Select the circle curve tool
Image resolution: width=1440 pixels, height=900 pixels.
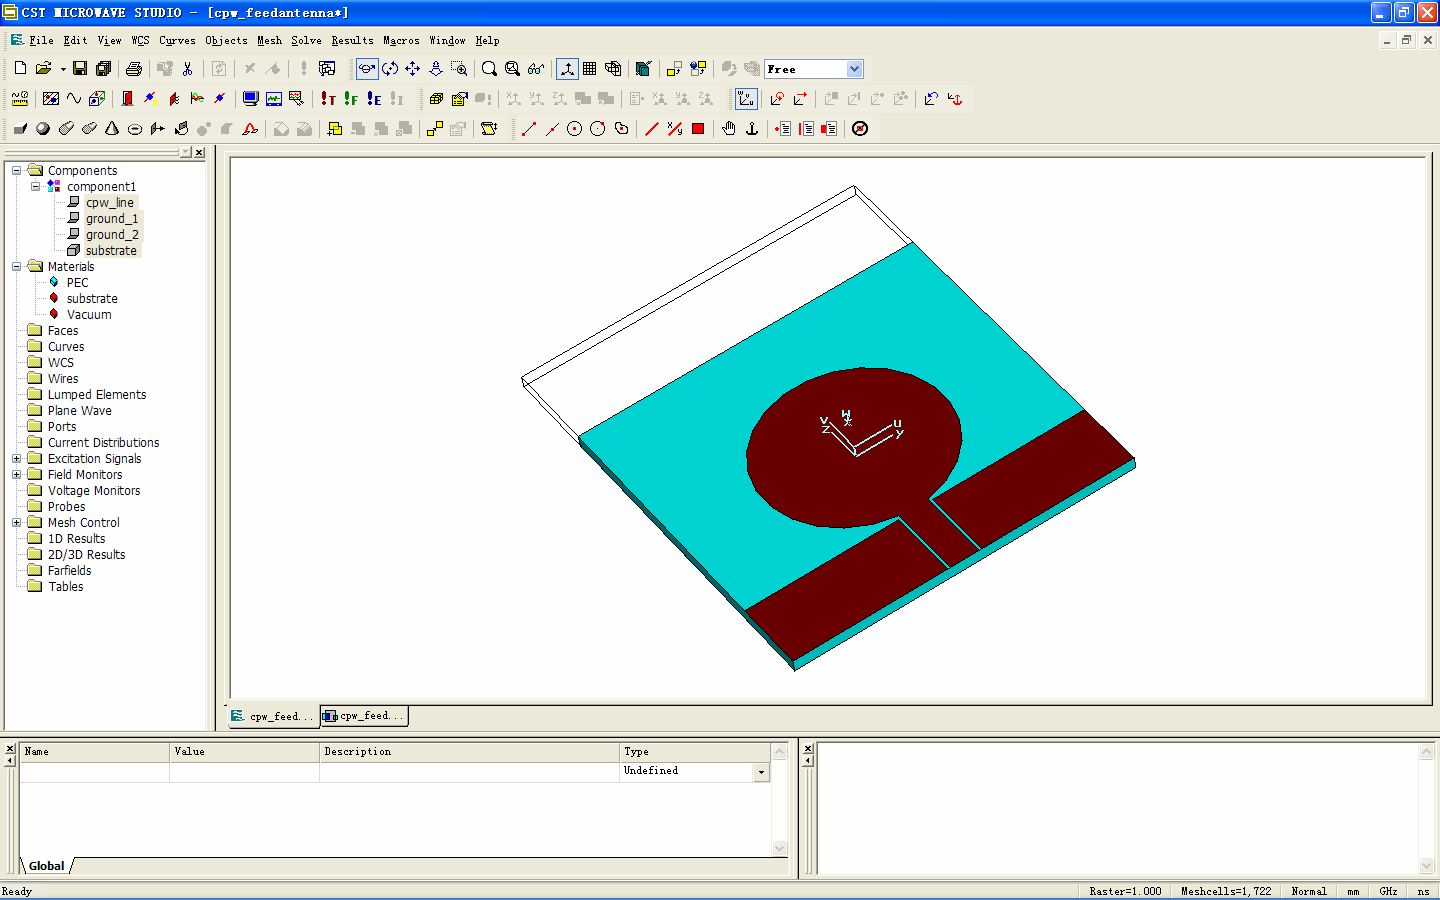pos(575,129)
